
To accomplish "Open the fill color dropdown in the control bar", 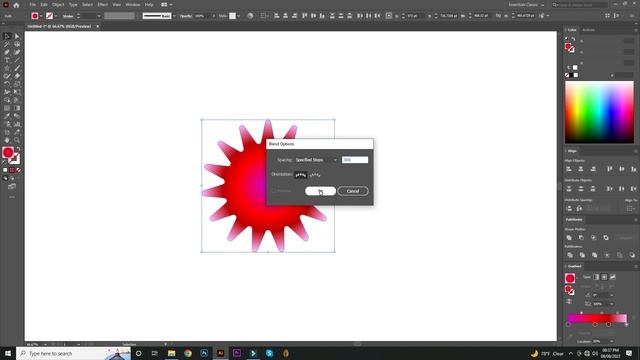I will 41,16.
